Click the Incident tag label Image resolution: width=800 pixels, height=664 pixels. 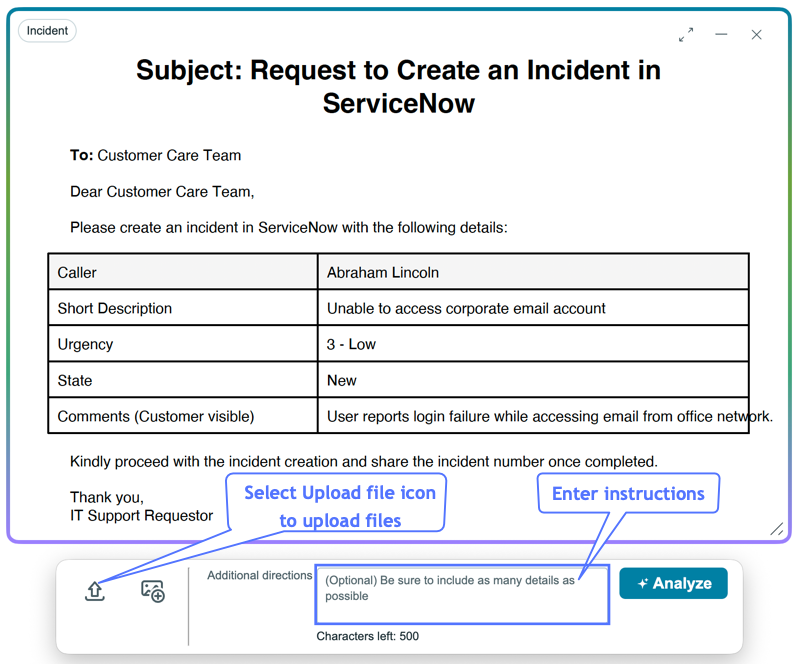tap(47, 31)
